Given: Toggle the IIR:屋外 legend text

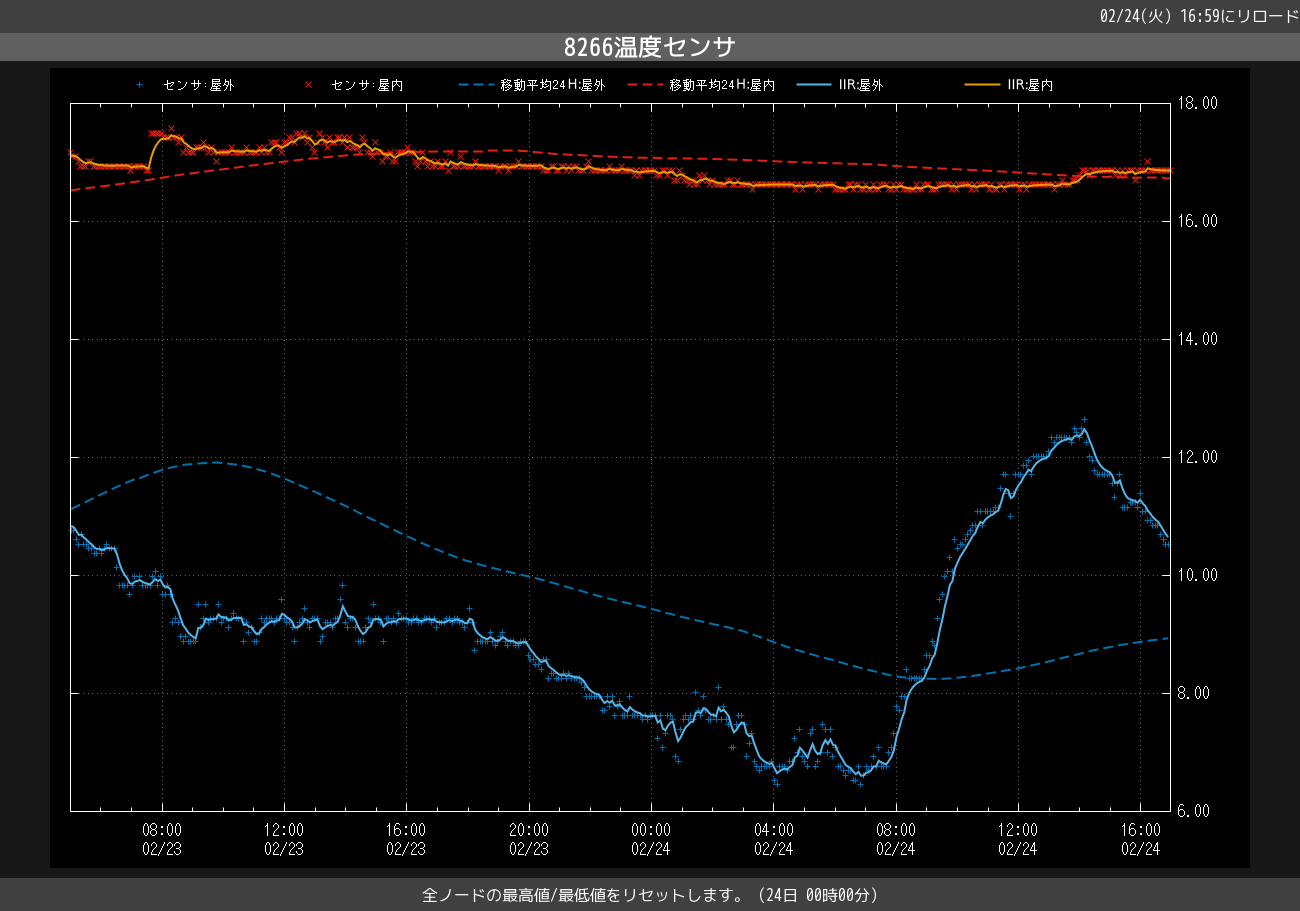Looking at the screenshot, I should click(x=861, y=86).
